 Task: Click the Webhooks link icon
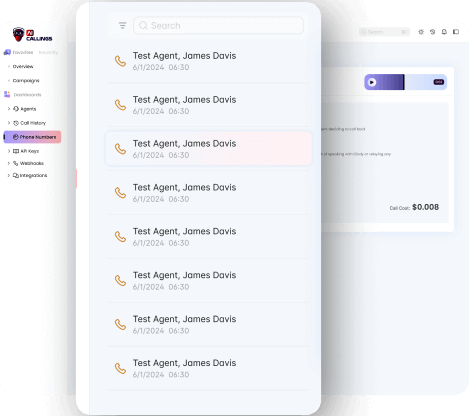(16, 163)
